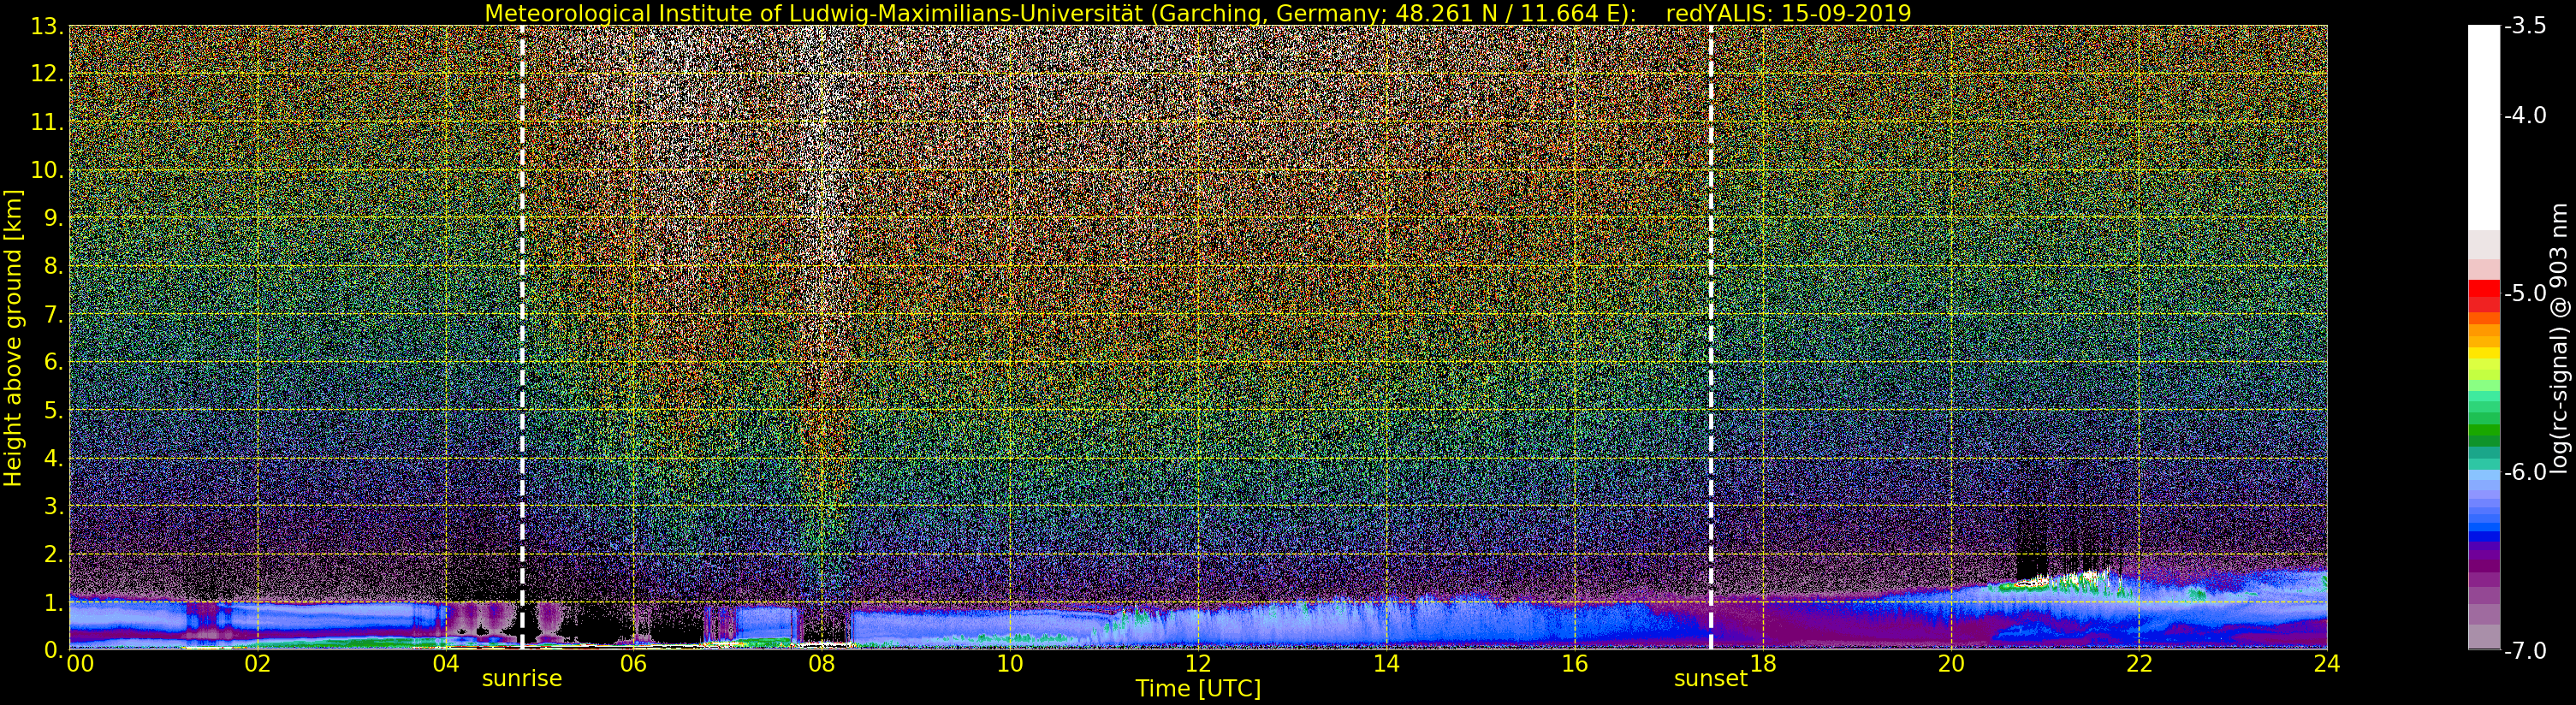Click height axis tick label '0.'
Viewport: 2576px width, 705px height.
pyautogui.click(x=53, y=650)
